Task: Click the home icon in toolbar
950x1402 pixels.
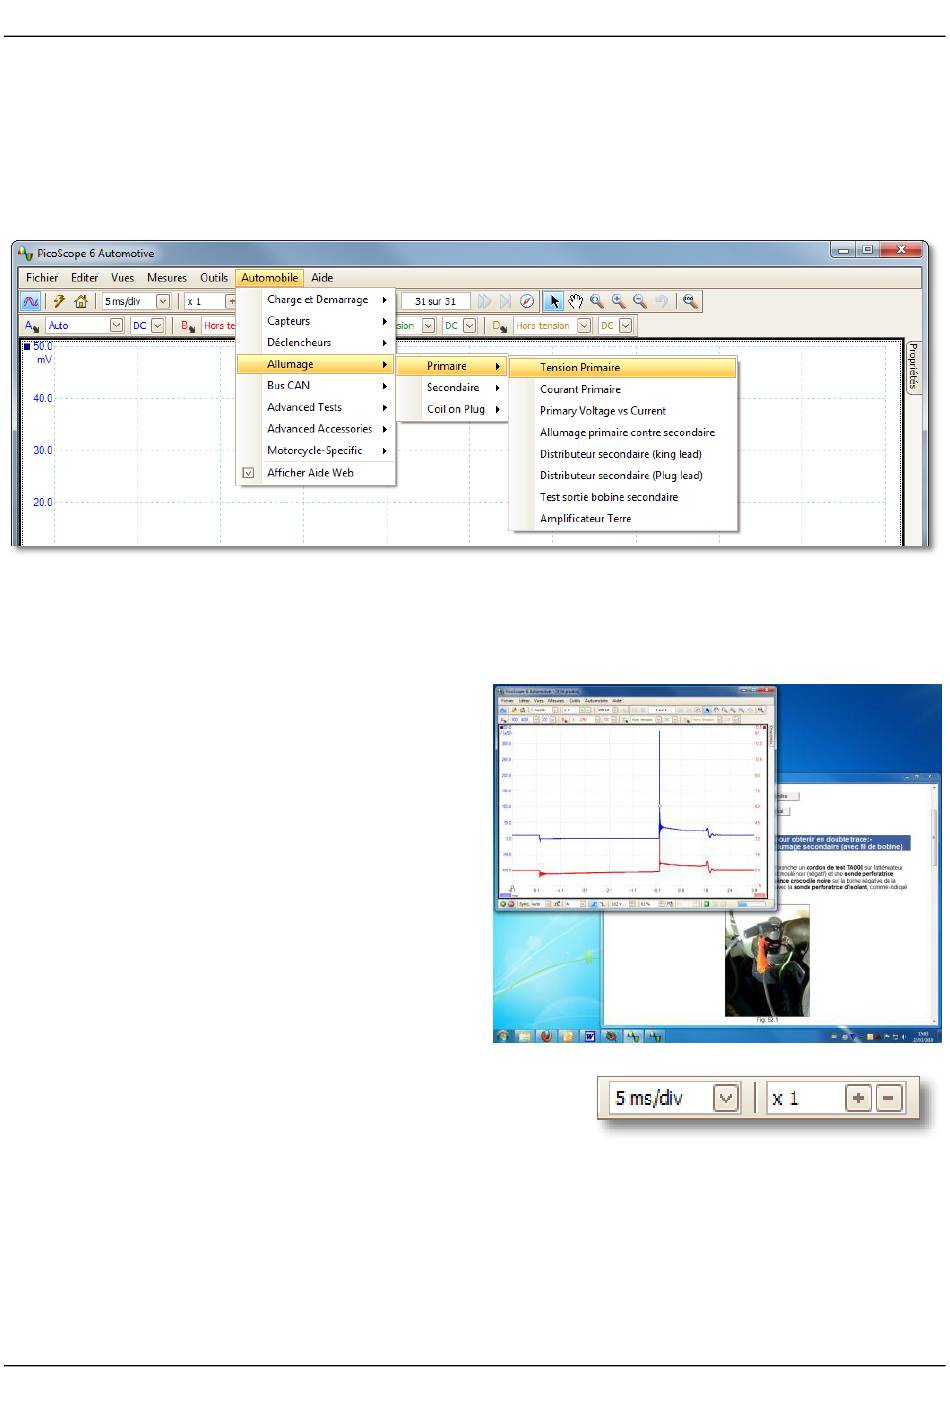Action: [x=81, y=301]
